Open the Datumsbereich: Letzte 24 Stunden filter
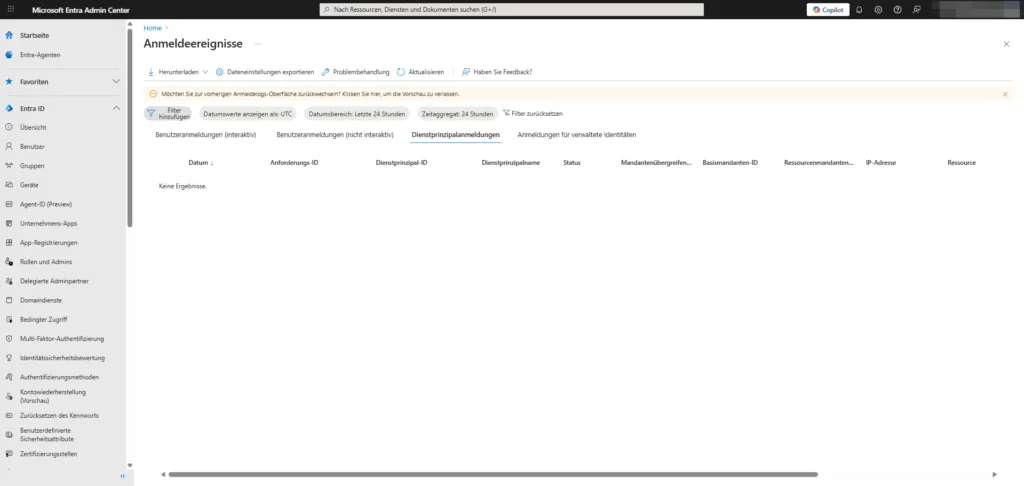 point(357,114)
